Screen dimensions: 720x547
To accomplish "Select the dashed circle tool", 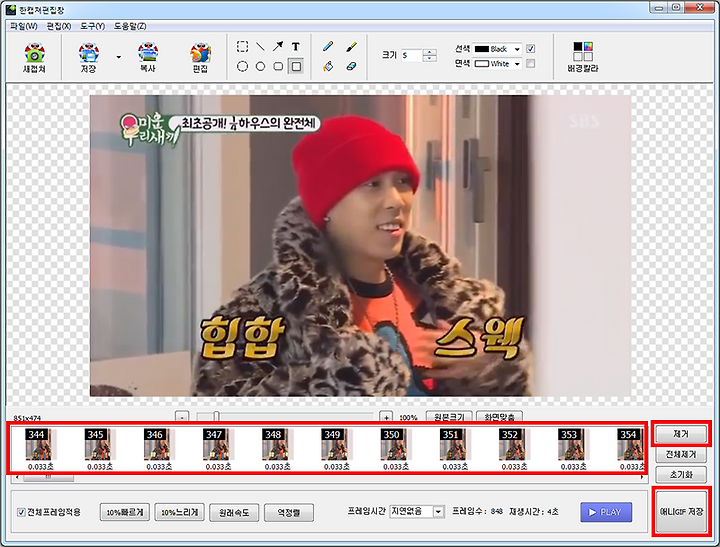I will (x=242, y=67).
